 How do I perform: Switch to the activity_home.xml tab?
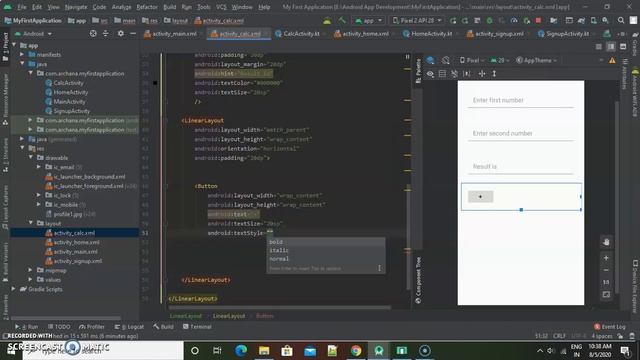pyautogui.click(x=362, y=34)
